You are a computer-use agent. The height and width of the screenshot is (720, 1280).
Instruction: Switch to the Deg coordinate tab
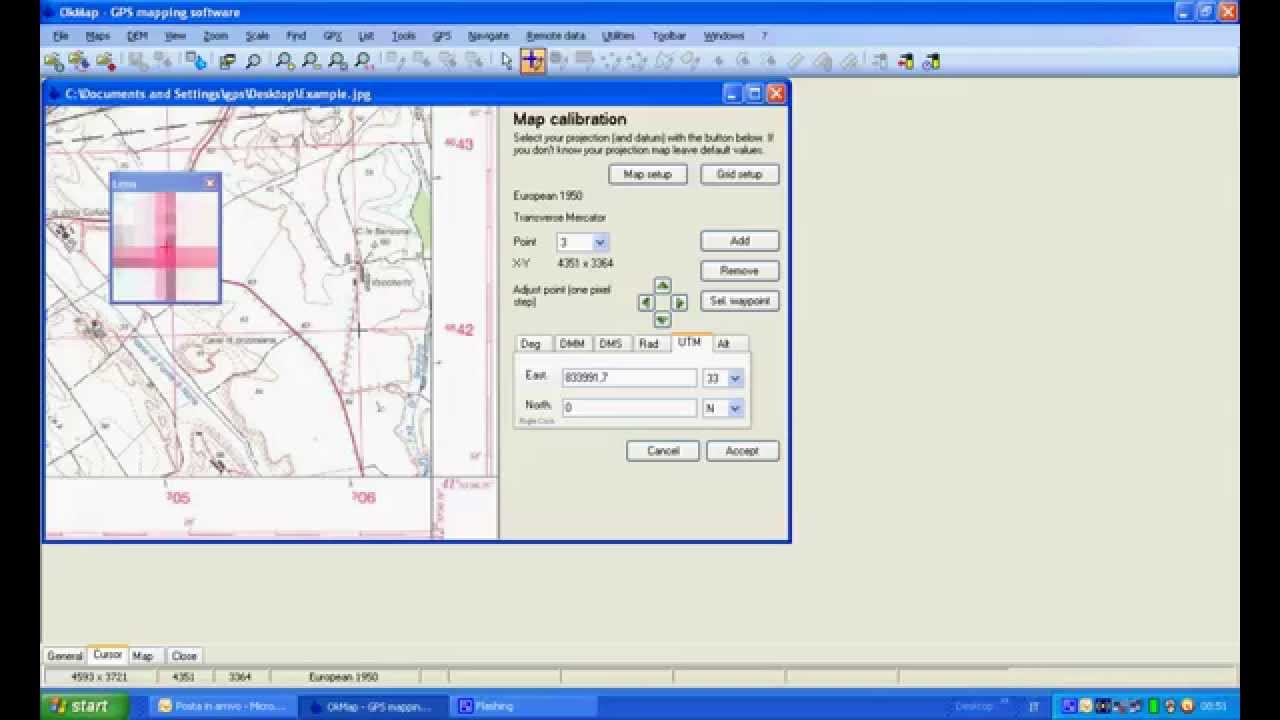pos(531,343)
